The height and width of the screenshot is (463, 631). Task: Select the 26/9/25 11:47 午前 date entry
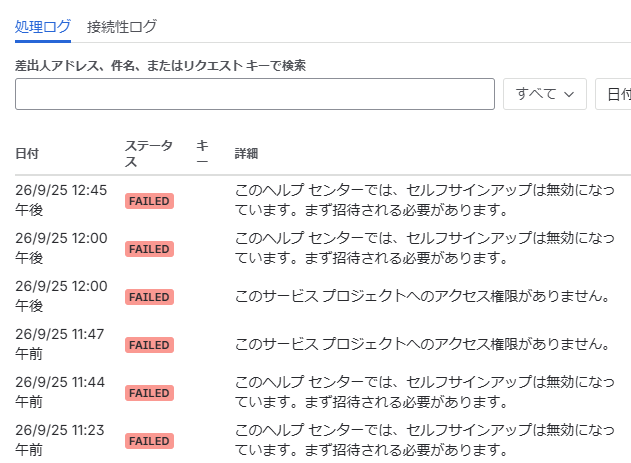coord(61,344)
